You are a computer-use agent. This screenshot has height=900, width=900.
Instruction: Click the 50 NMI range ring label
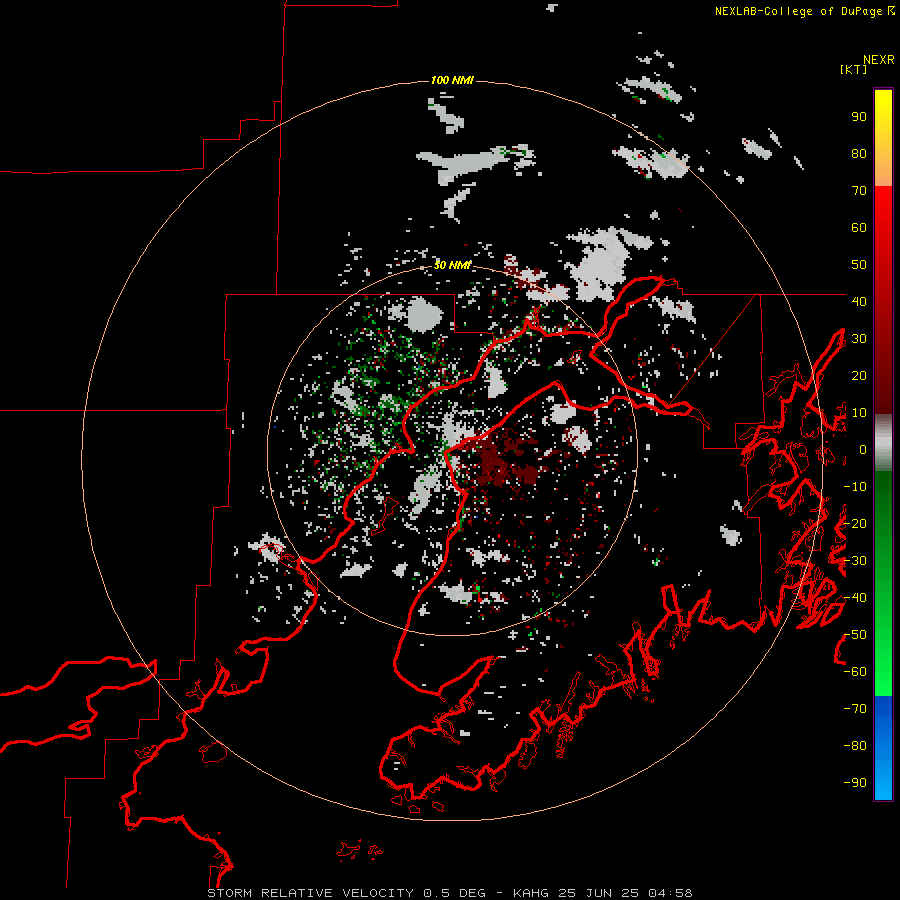coord(452,265)
